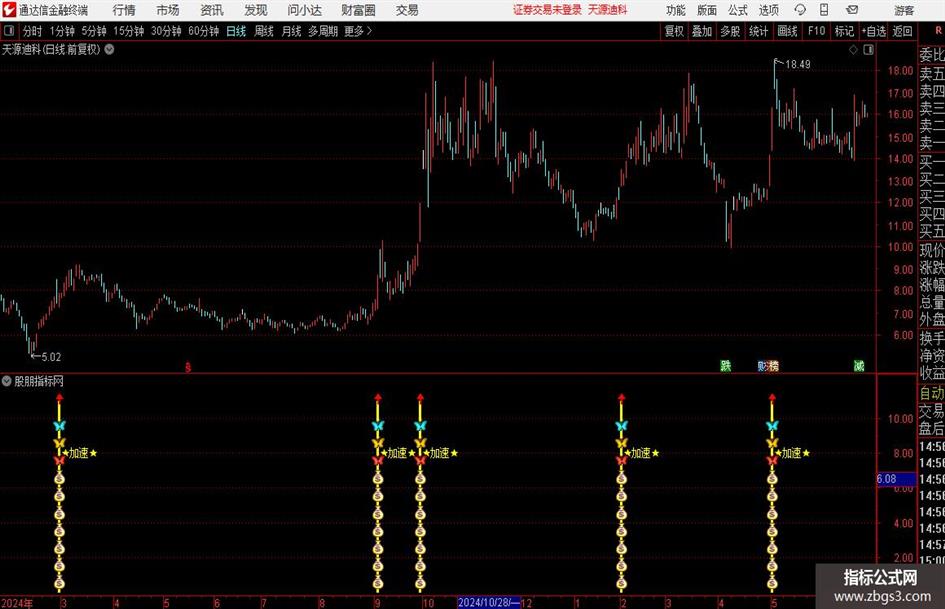Select the 日线 daily period tab
Viewport: 945px width, 609px height.
pyautogui.click(x=236, y=31)
